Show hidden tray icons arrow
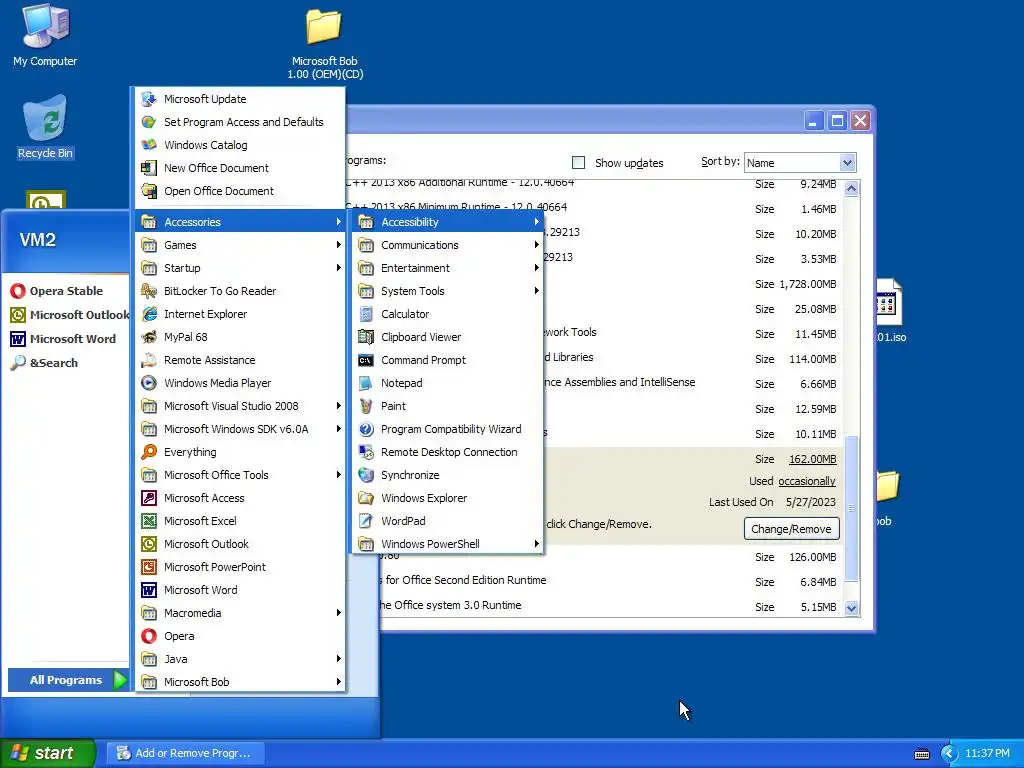Image resolution: width=1024 pixels, height=768 pixels. tap(949, 754)
